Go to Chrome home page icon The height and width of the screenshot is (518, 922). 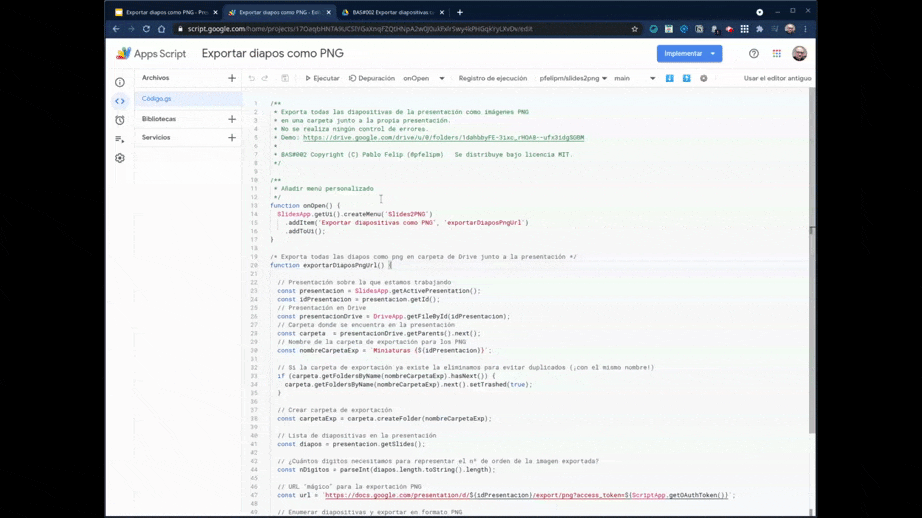point(161,29)
